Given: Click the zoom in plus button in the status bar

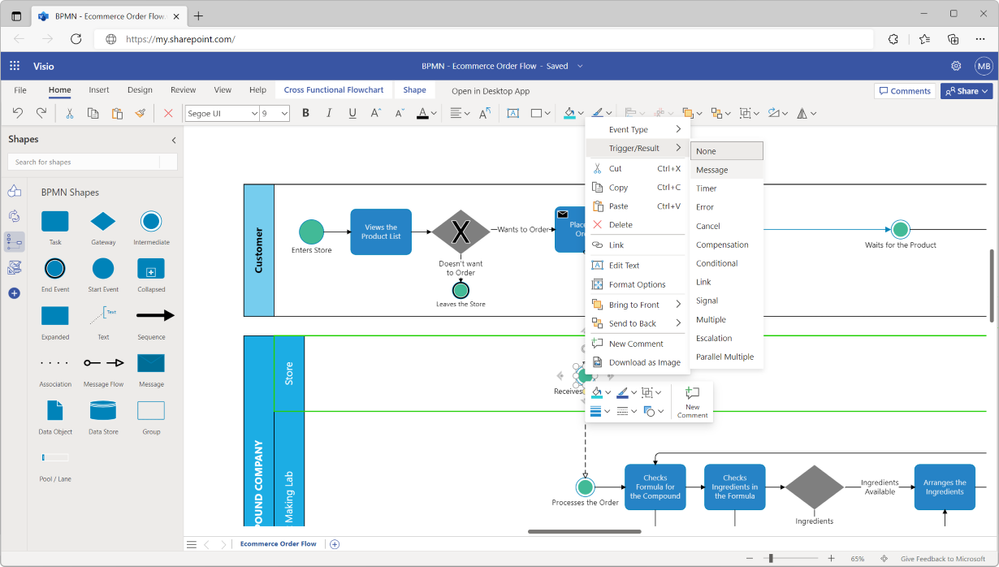Looking at the screenshot, I should [831, 559].
